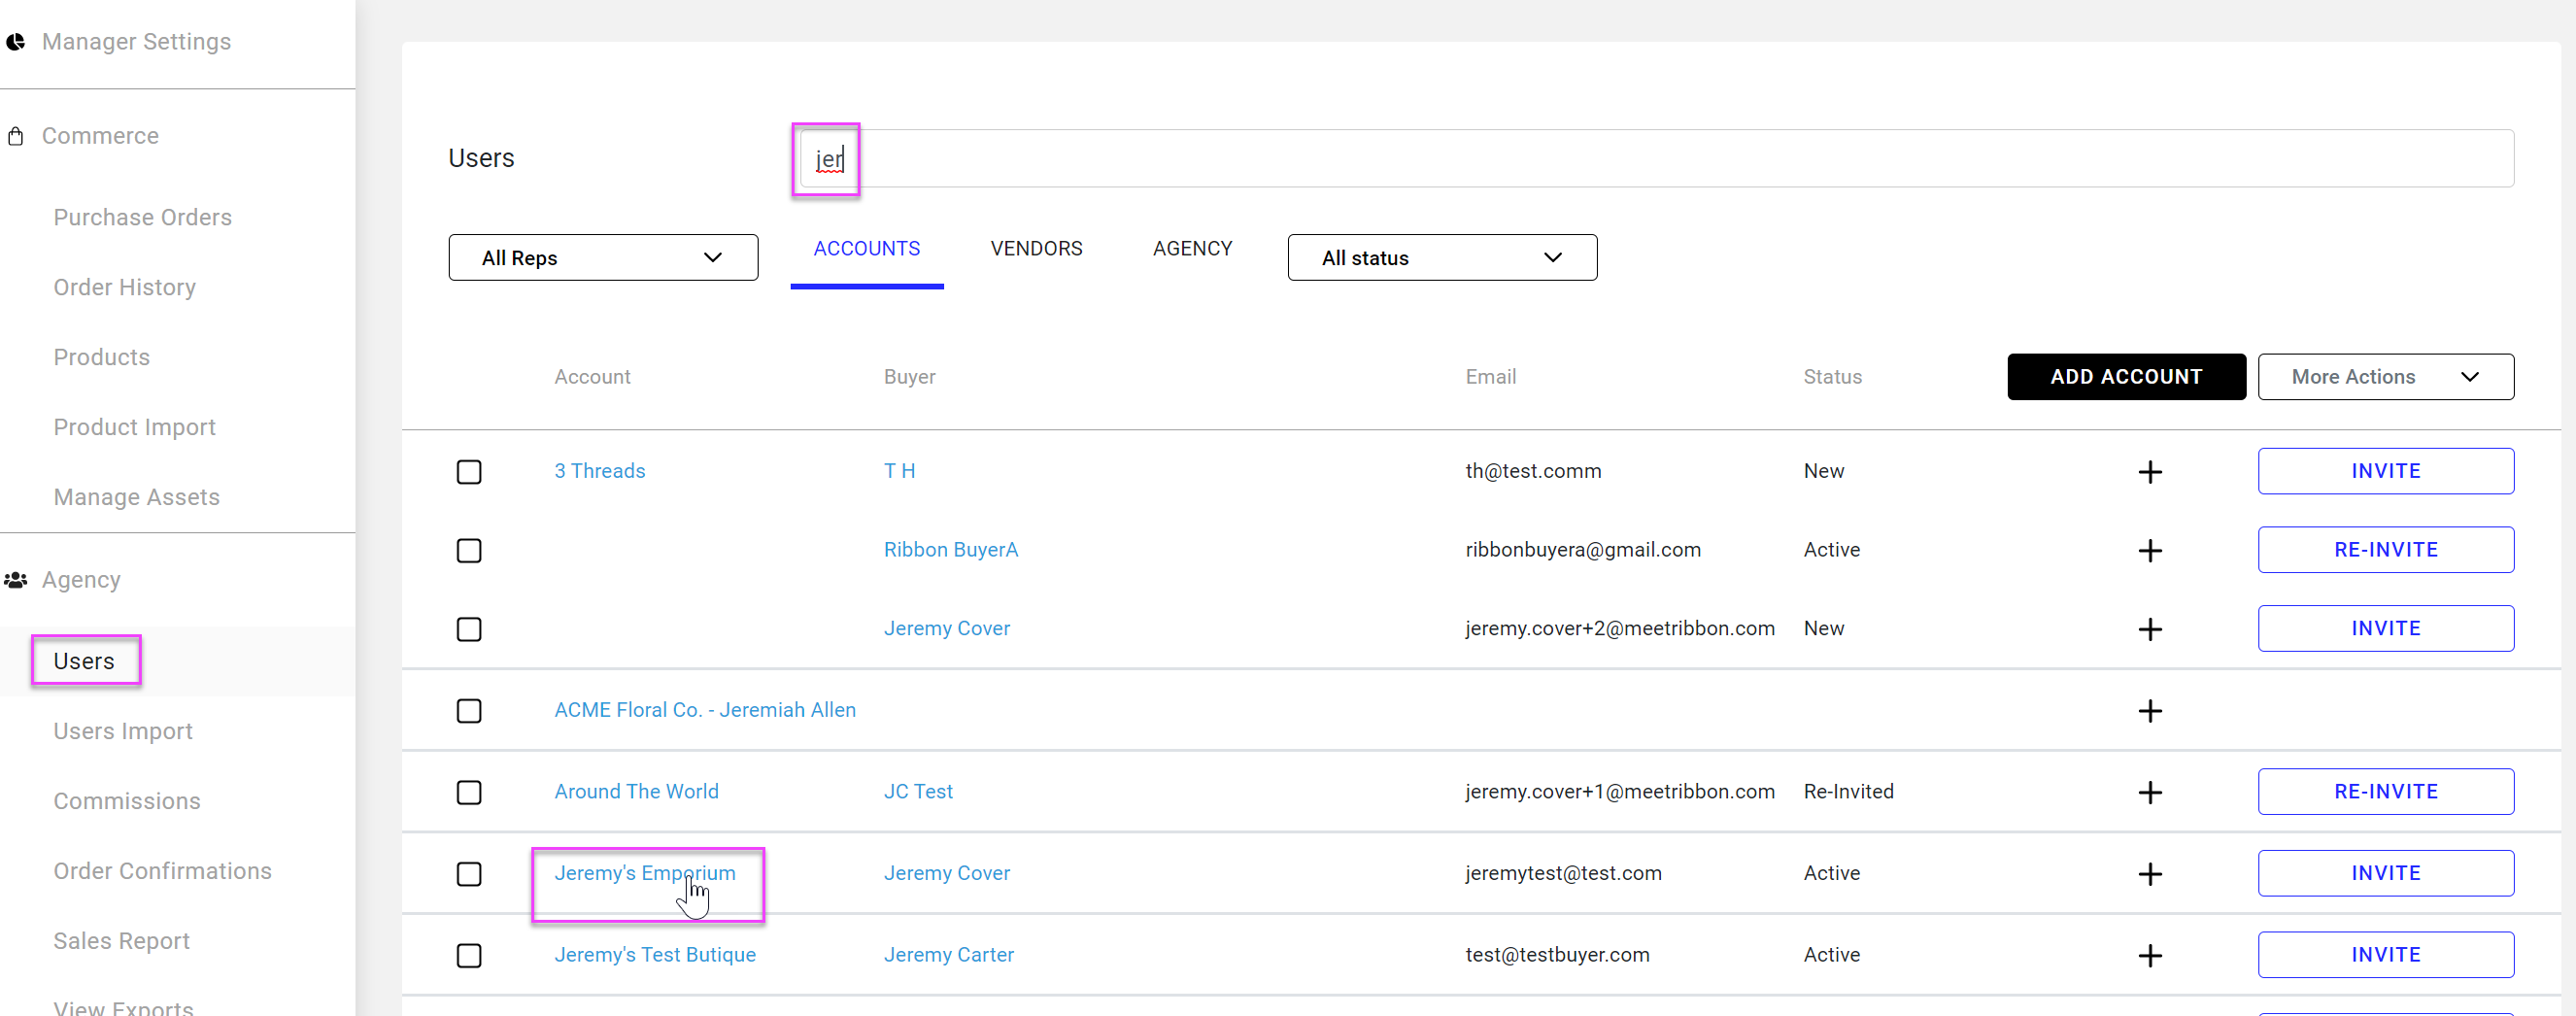Check the 3 Threads account checkbox
The image size is (2576, 1016).
(x=469, y=472)
